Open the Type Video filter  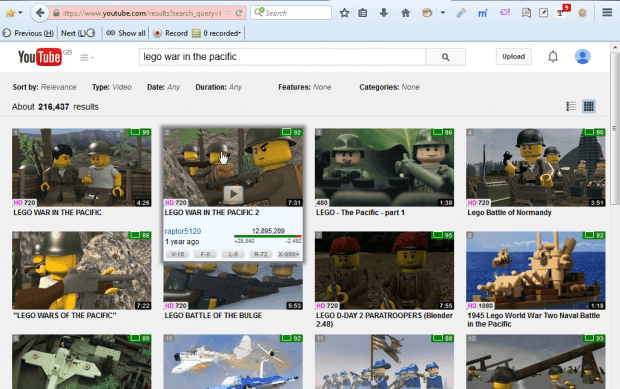click(x=112, y=87)
